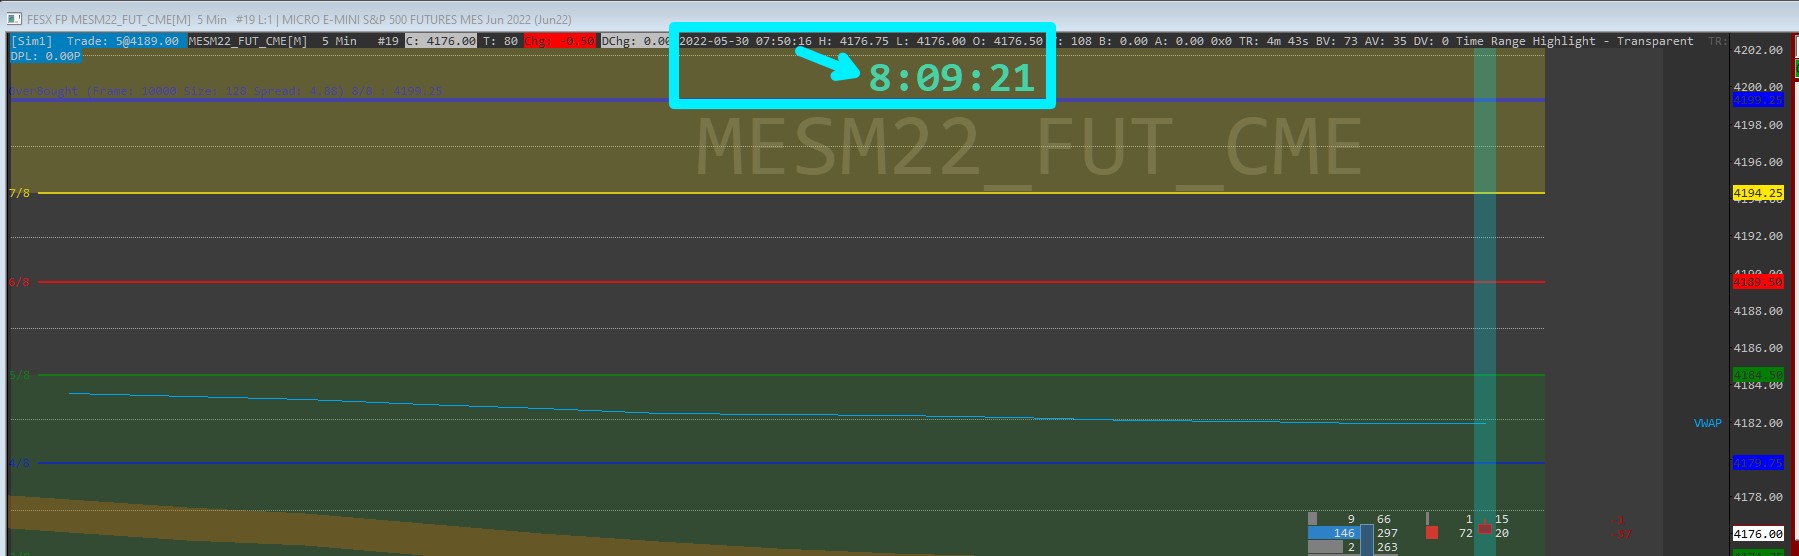Image resolution: width=1799 pixels, height=556 pixels.
Task: Click the 4198.00 price axis label
Action: 1758,125
